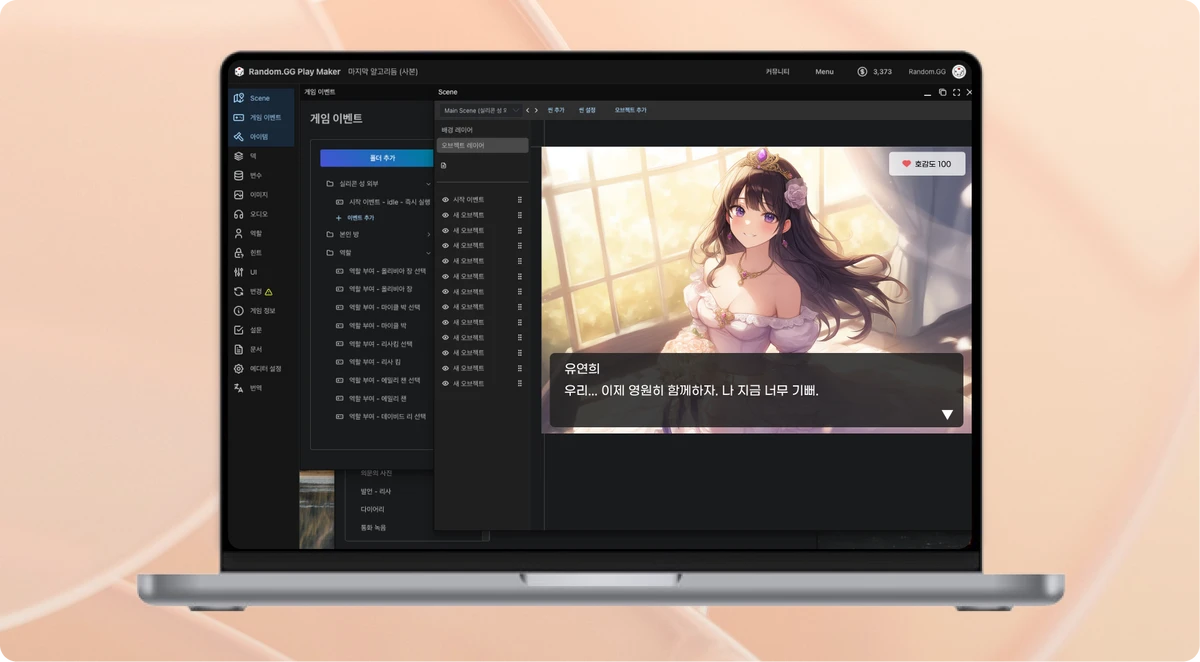This screenshot has height=662, width=1200.
Task: Click the coin icon beside 3,373
Action: pos(862,71)
